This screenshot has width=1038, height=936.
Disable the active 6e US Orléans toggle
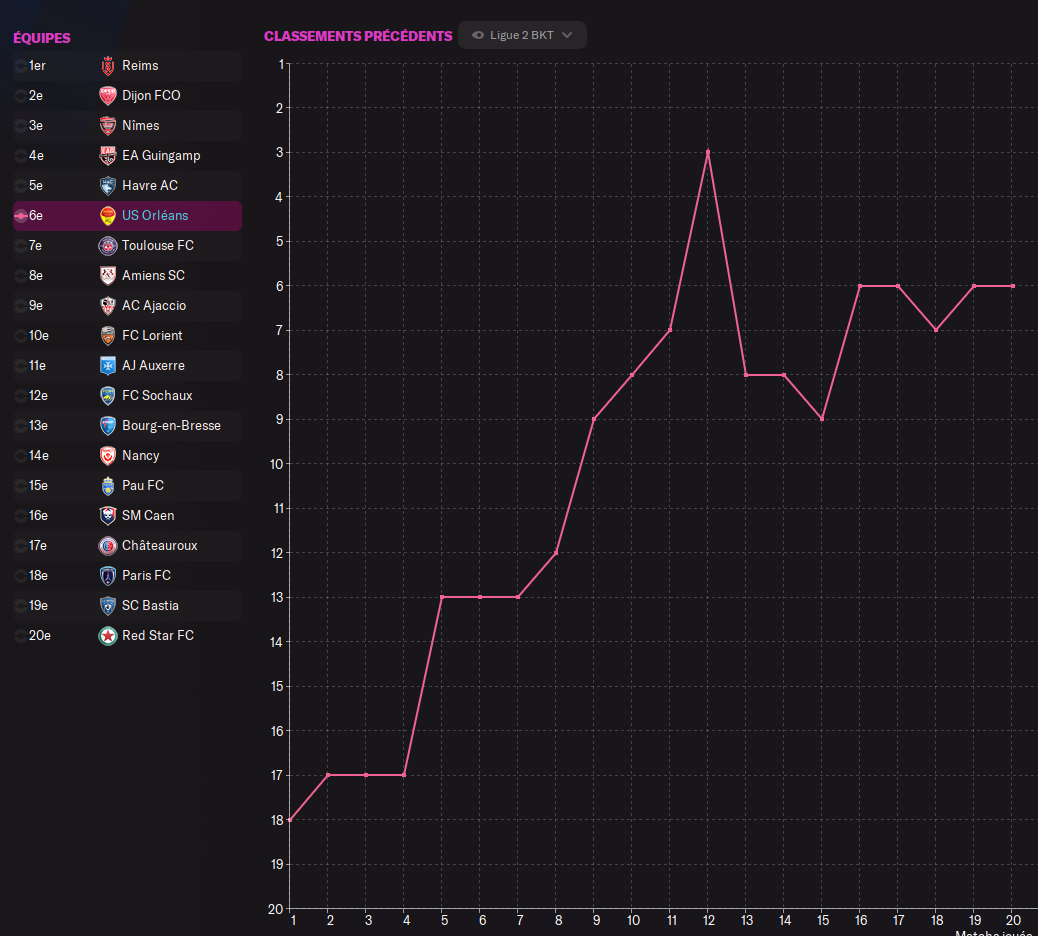click(x=21, y=216)
